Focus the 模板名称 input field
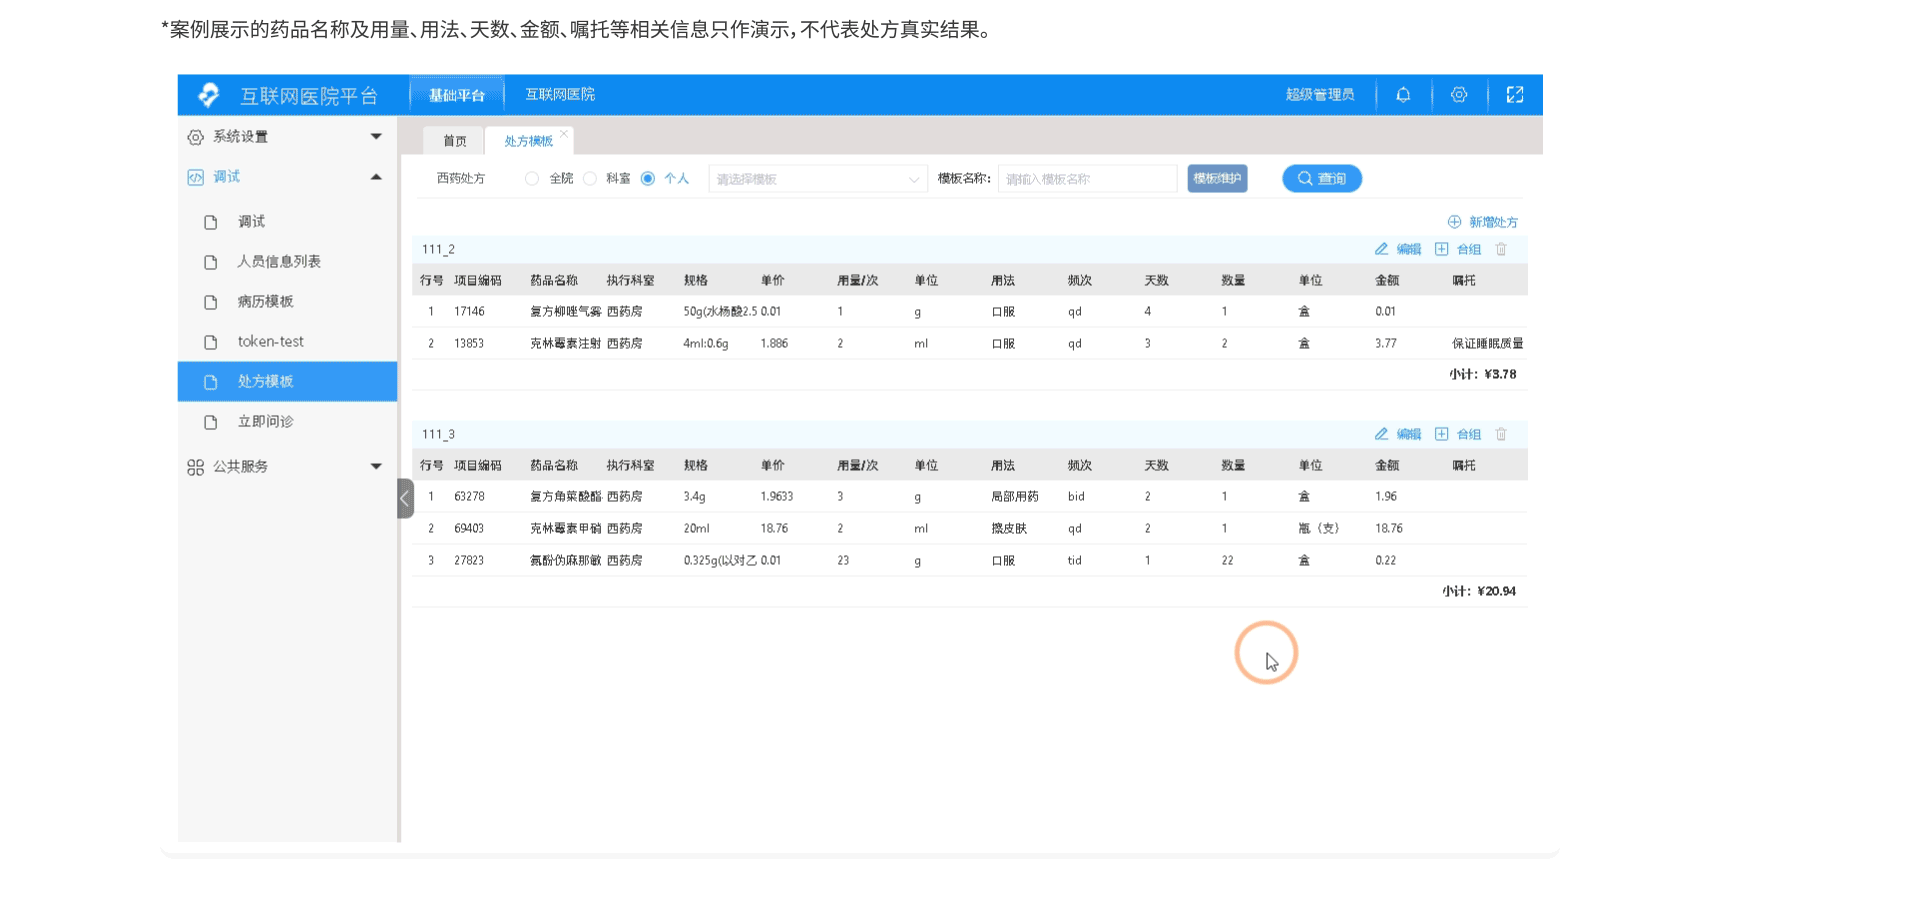This screenshot has height=900, width=1920. click(1087, 179)
